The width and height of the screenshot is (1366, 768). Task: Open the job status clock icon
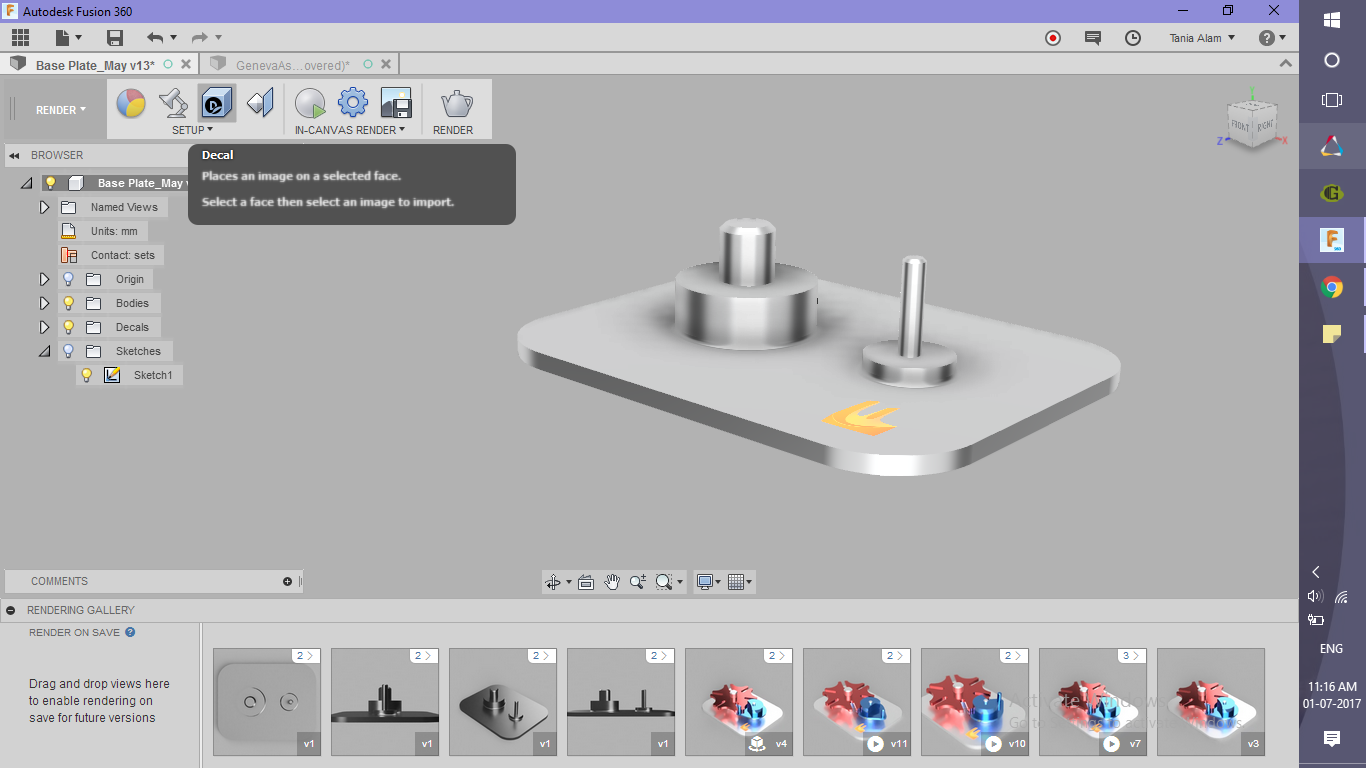pos(1133,38)
